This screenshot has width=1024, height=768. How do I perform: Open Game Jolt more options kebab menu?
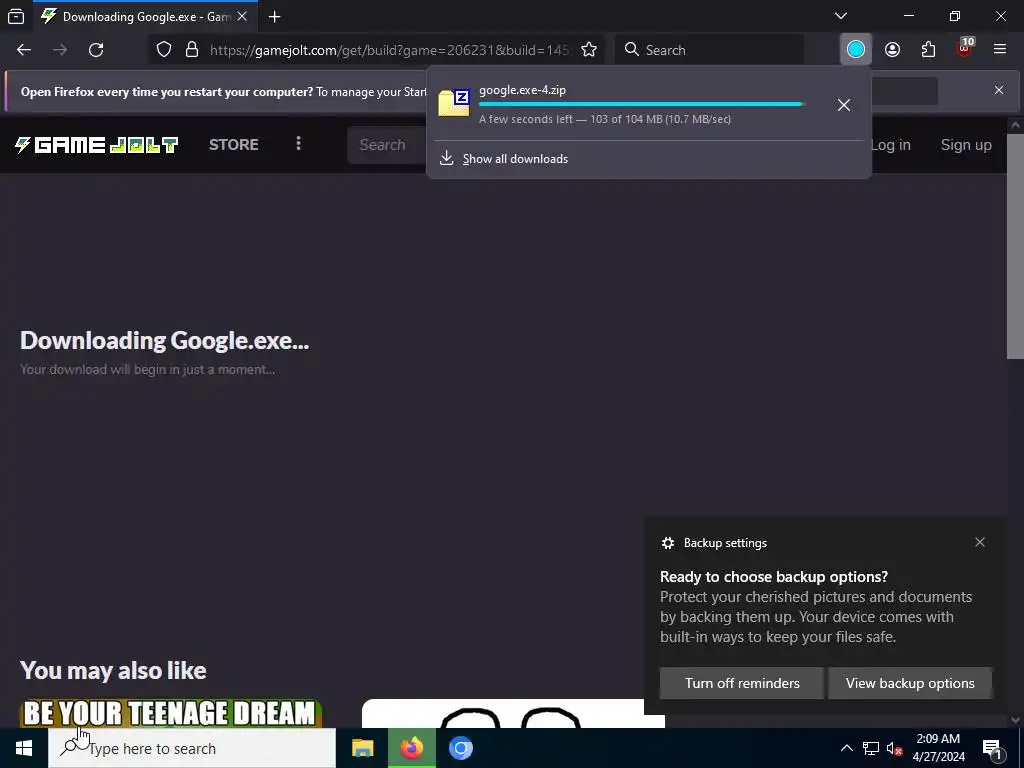point(298,144)
